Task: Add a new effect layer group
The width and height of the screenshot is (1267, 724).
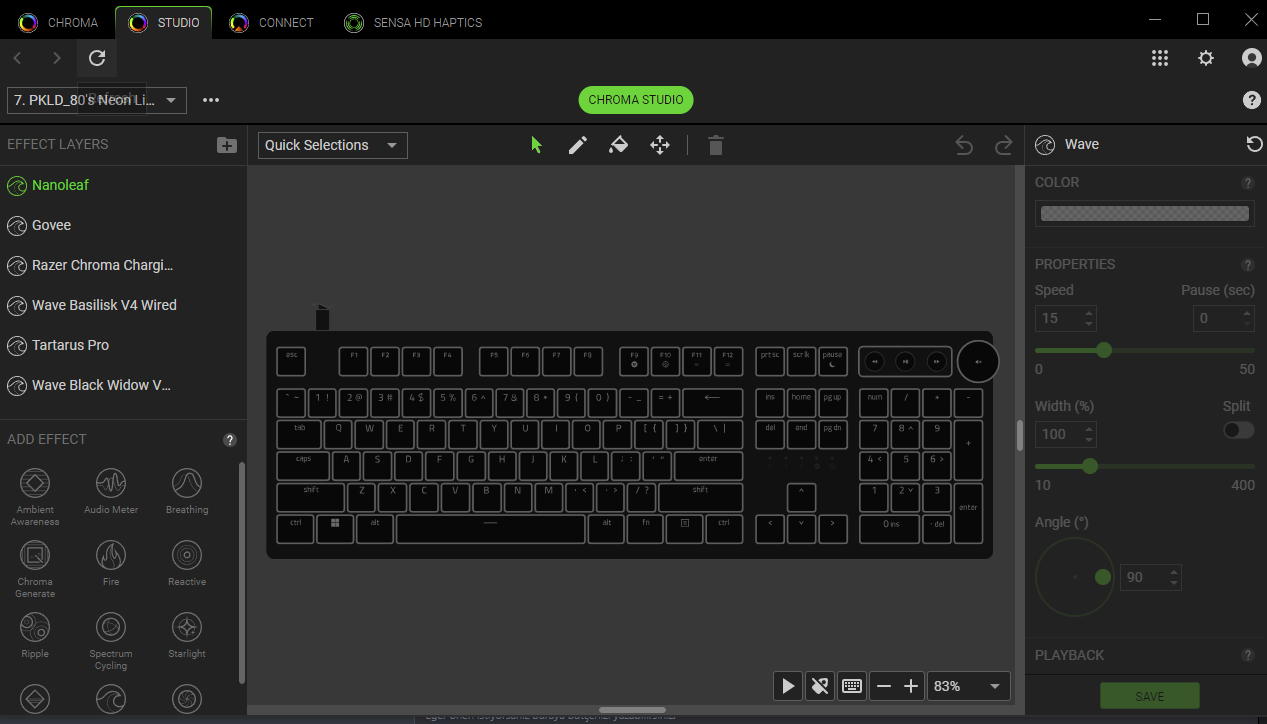Action: pos(227,145)
